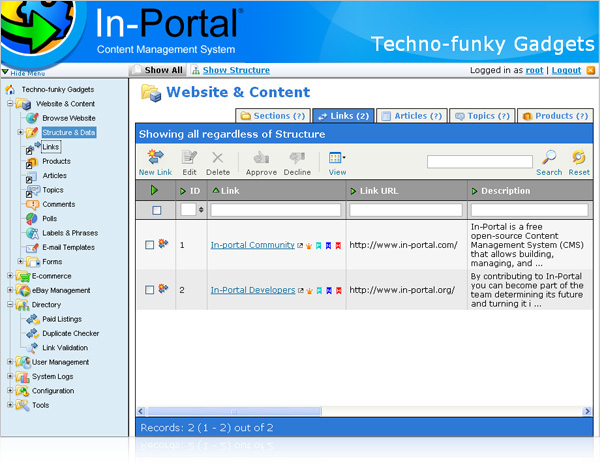This screenshot has width=600, height=467.
Task: Expand the eBay Management tree node
Action: tap(10, 290)
